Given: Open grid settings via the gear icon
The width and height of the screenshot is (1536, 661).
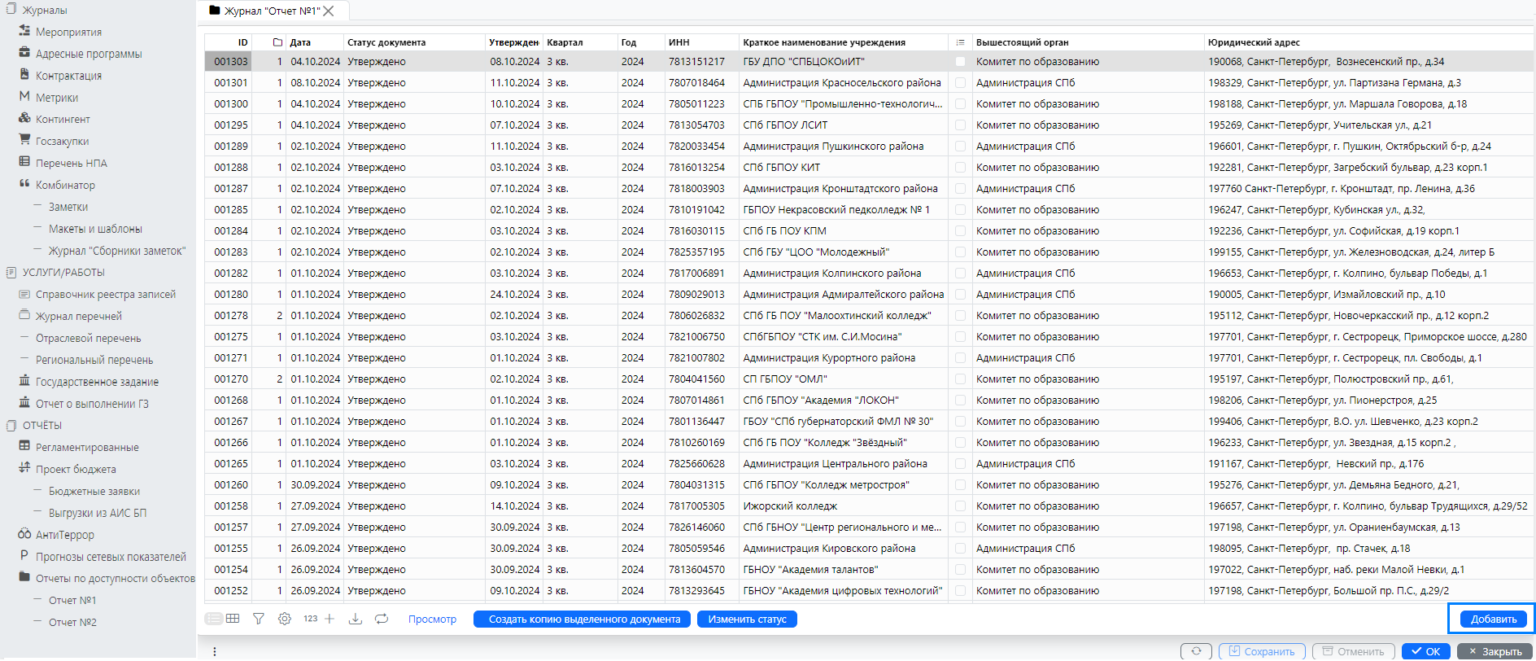Looking at the screenshot, I should click(284, 619).
